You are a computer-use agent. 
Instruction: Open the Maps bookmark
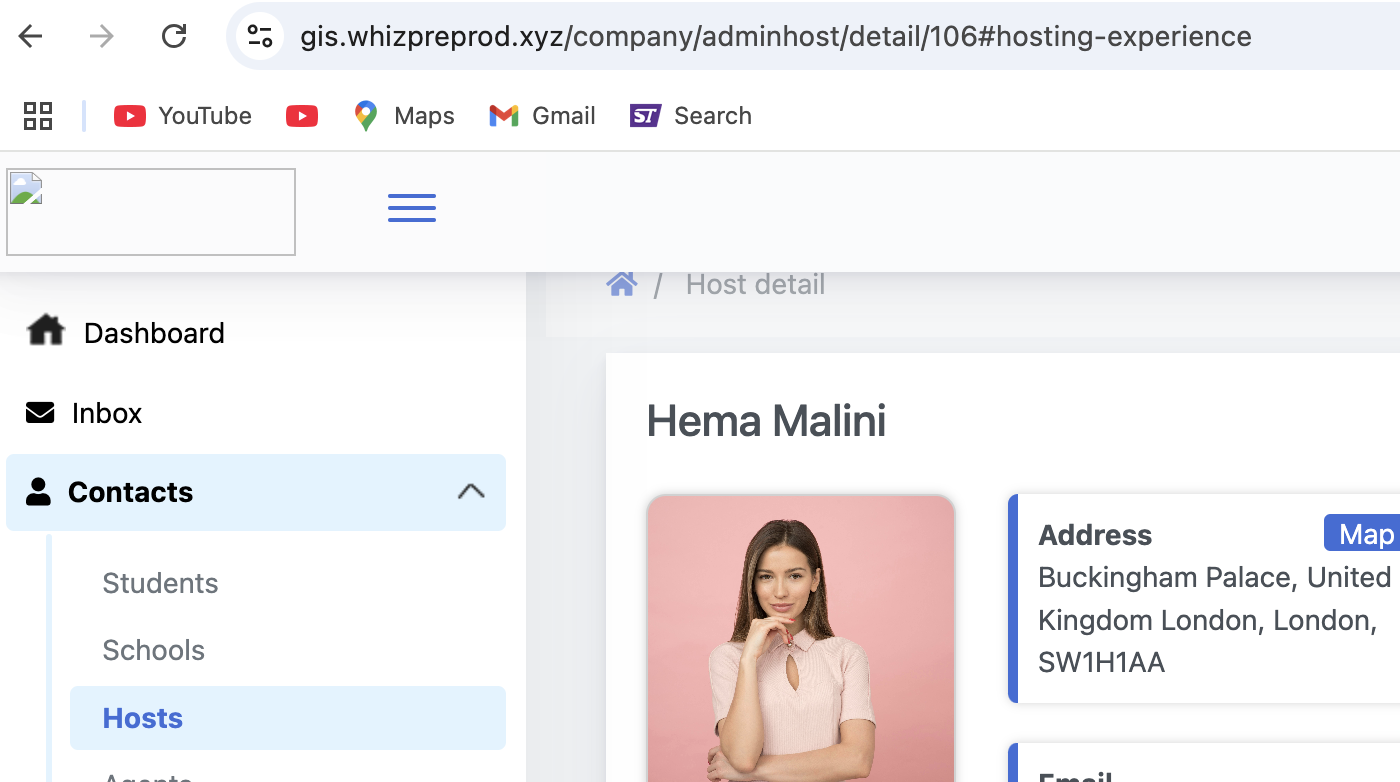coord(404,116)
